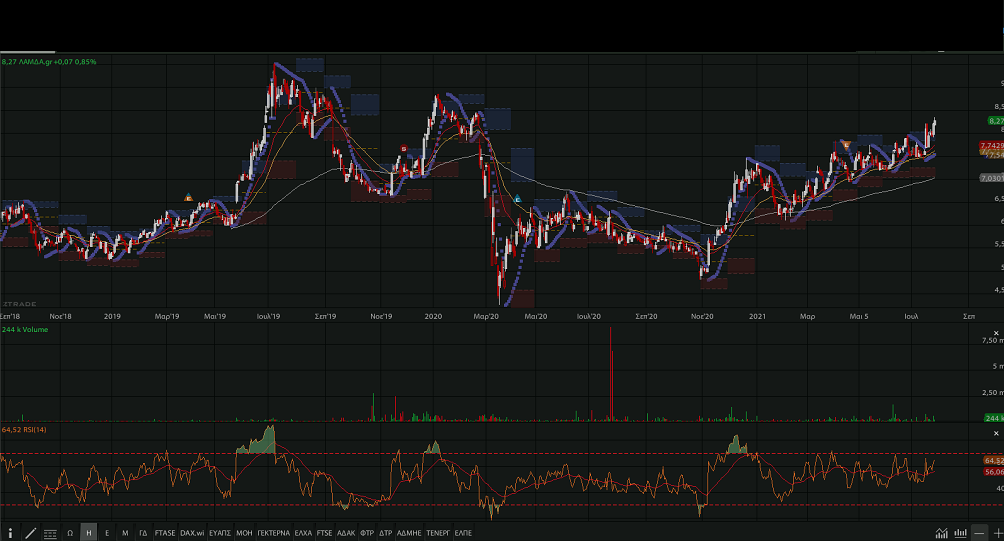Viewport: 1004px width, 541px height.
Task: Select the Ω timeframe button
Action: (x=70, y=533)
